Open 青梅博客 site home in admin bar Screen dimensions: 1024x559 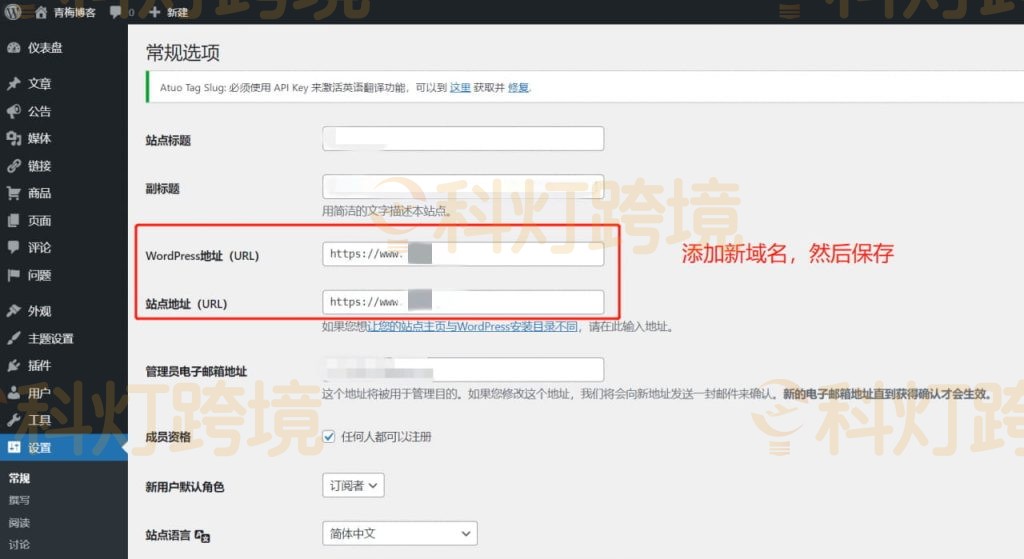pos(75,13)
